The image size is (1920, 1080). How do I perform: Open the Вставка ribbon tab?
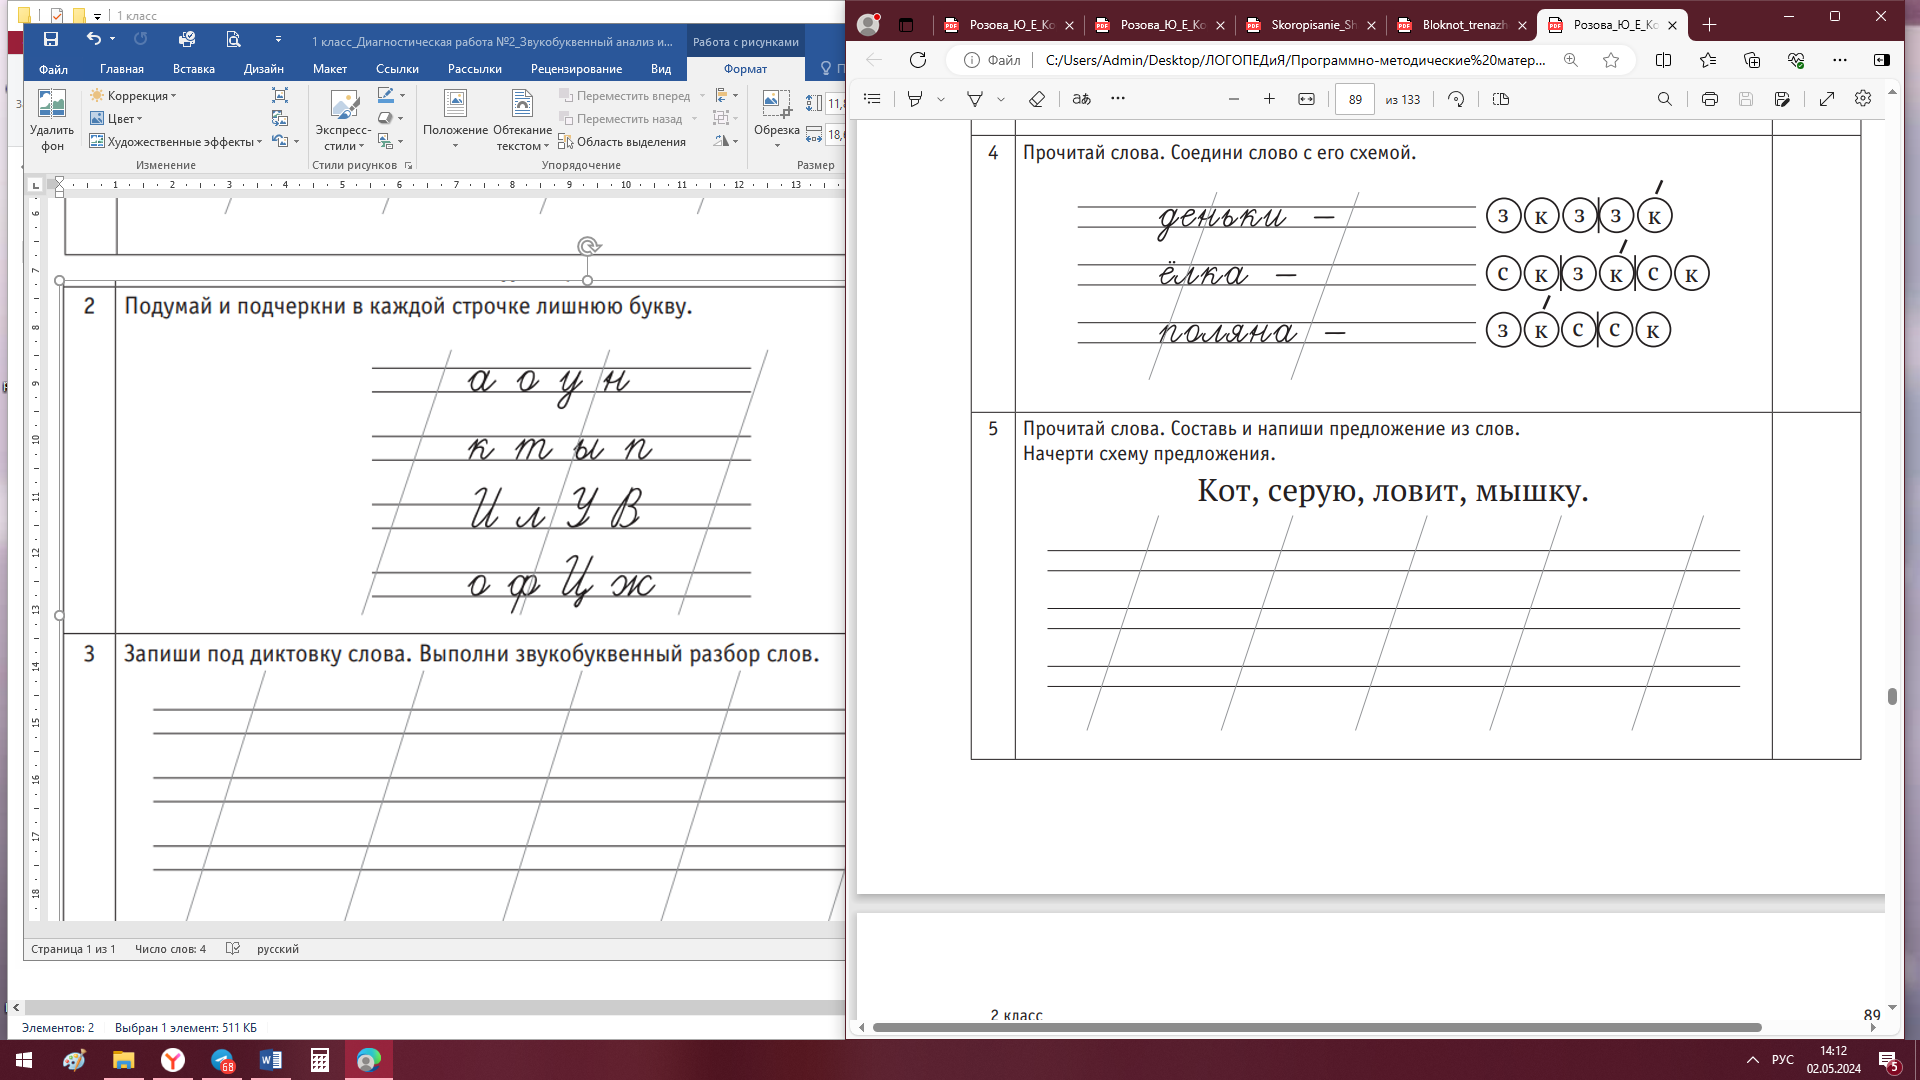(x=193, y=69)
